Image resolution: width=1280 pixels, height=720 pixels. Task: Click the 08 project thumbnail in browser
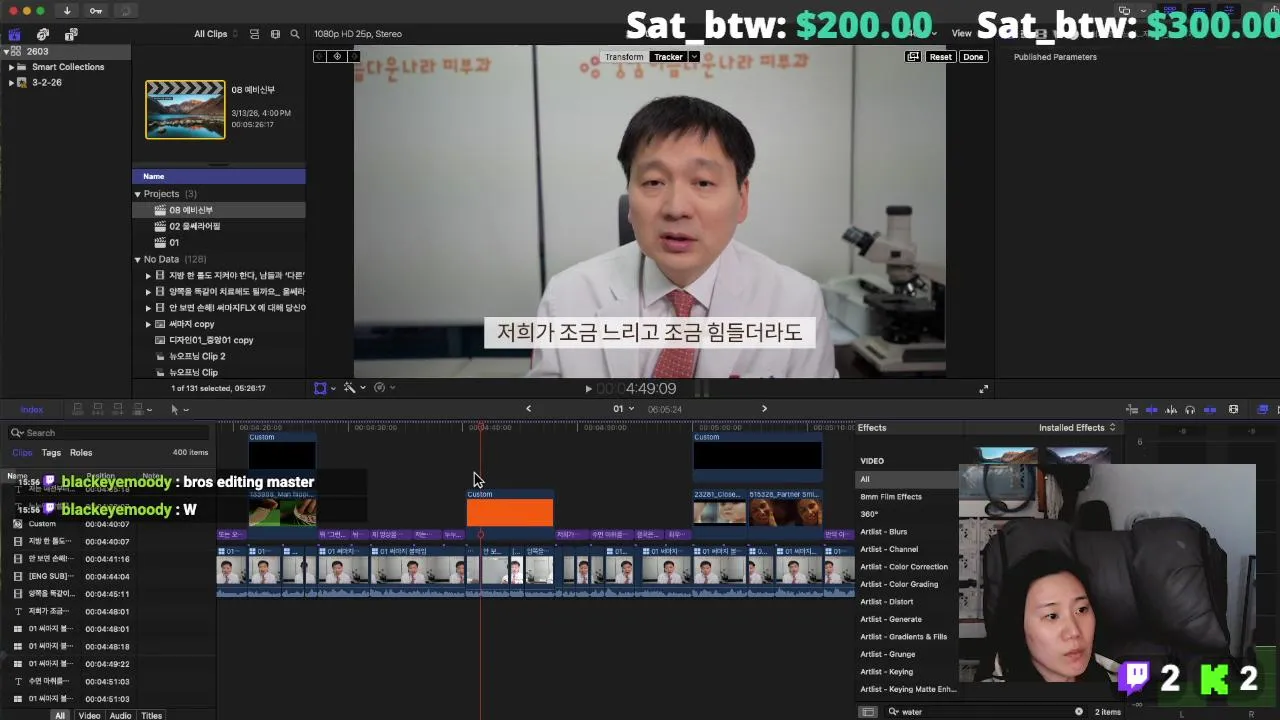(x=185, y=109)
